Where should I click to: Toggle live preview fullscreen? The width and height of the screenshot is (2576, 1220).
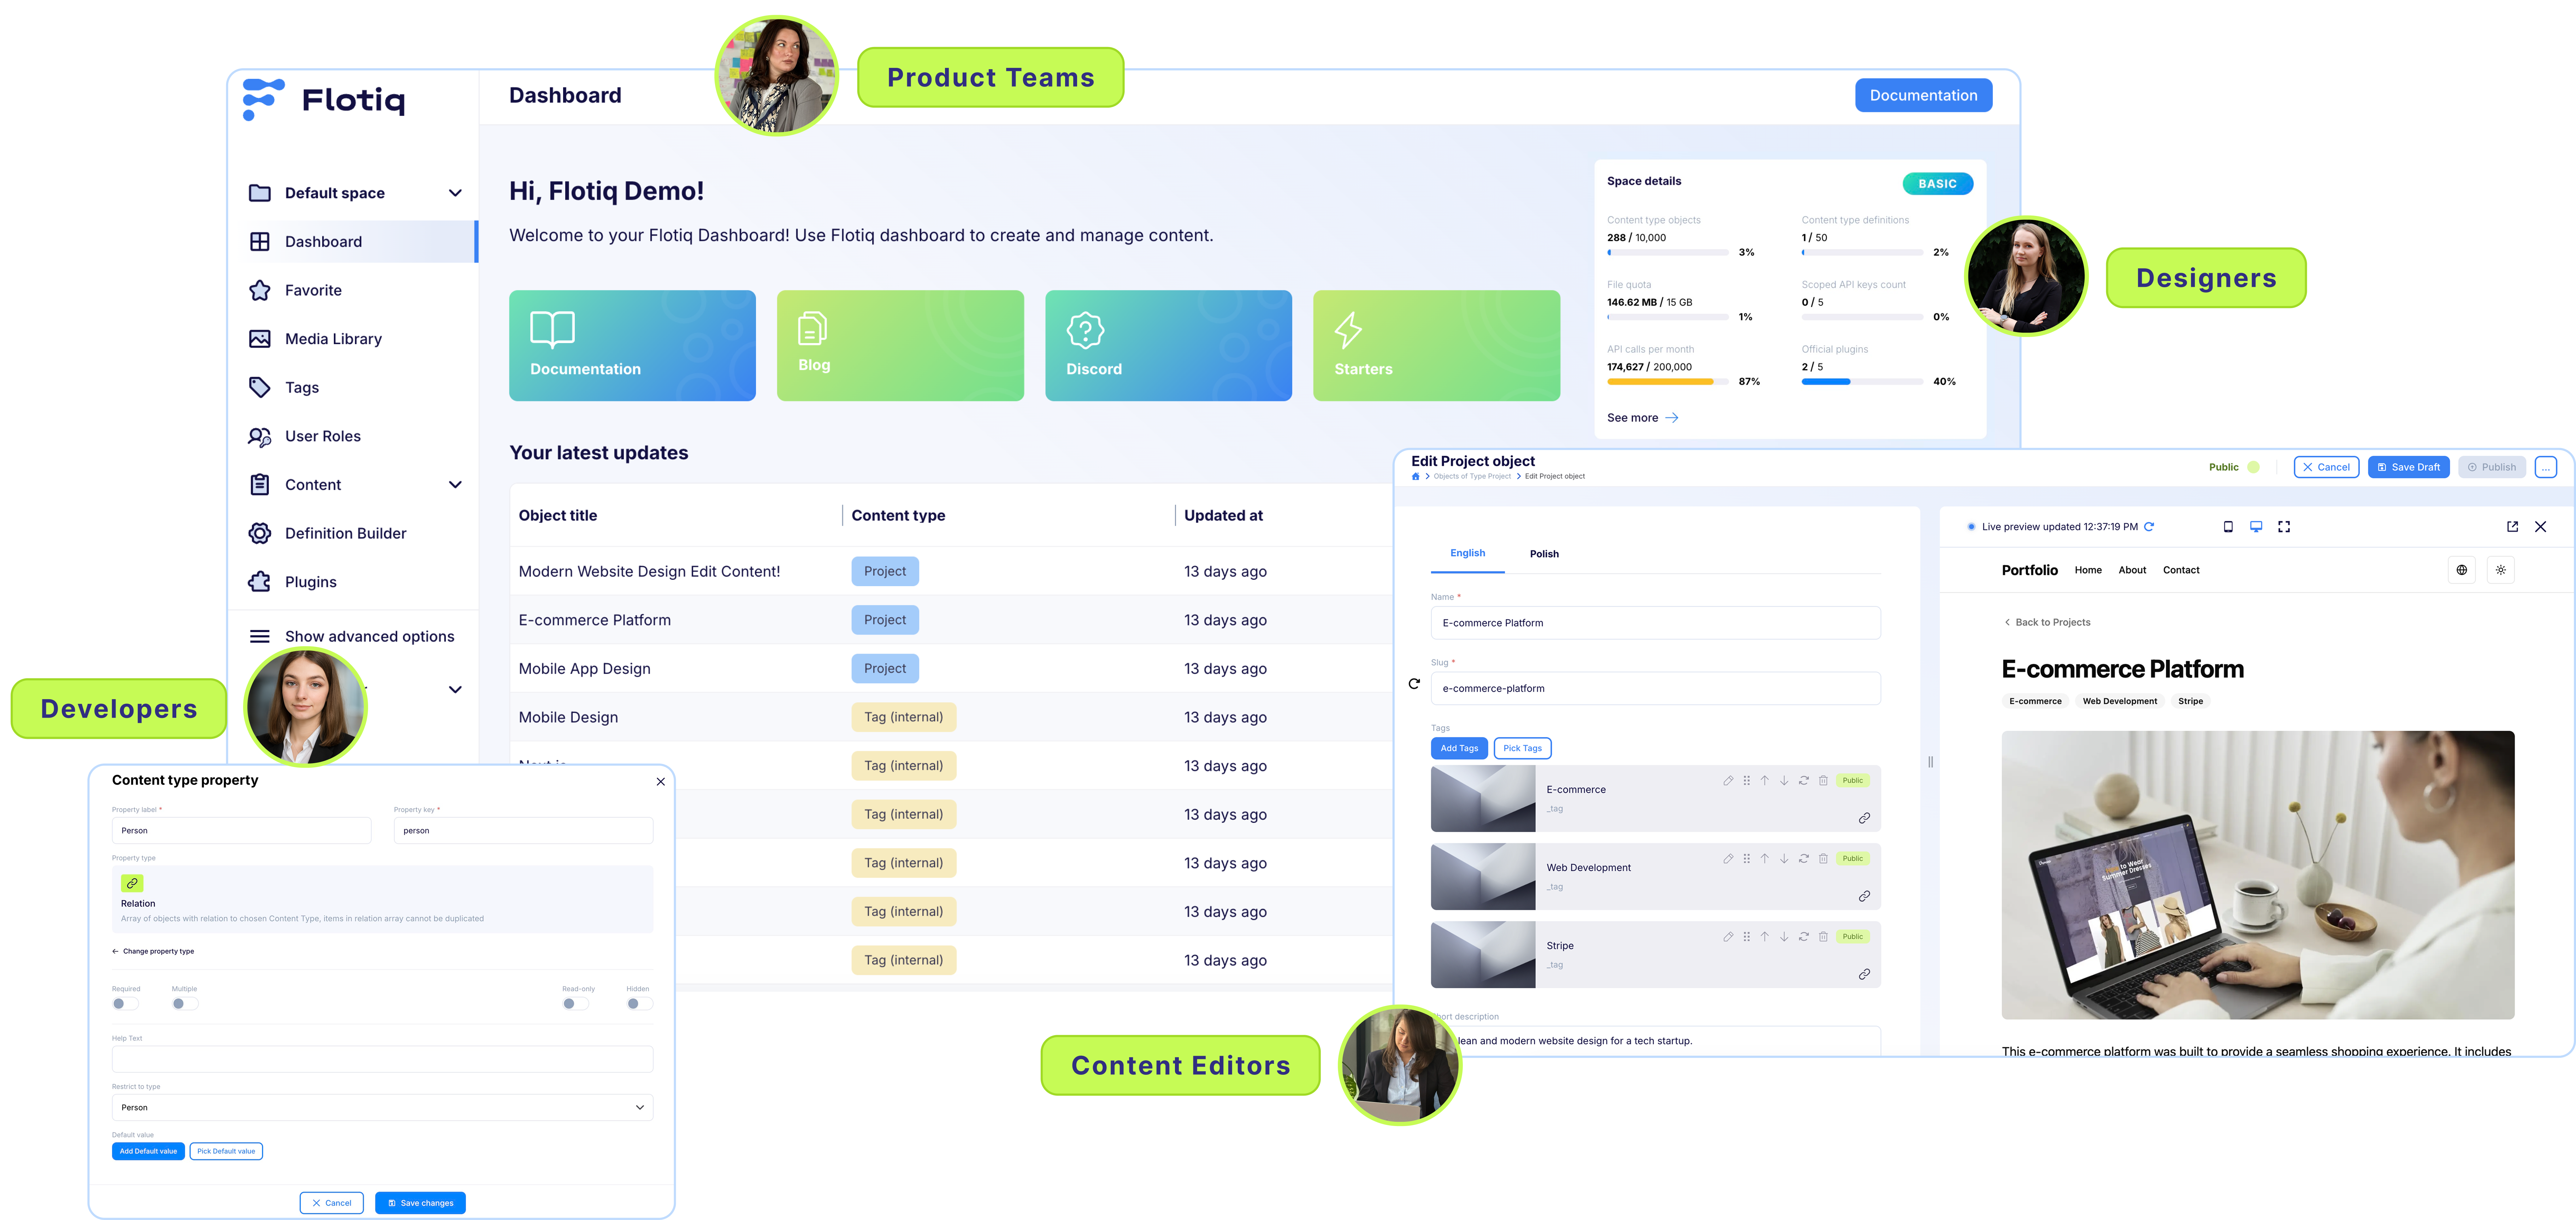(2284, 527)
